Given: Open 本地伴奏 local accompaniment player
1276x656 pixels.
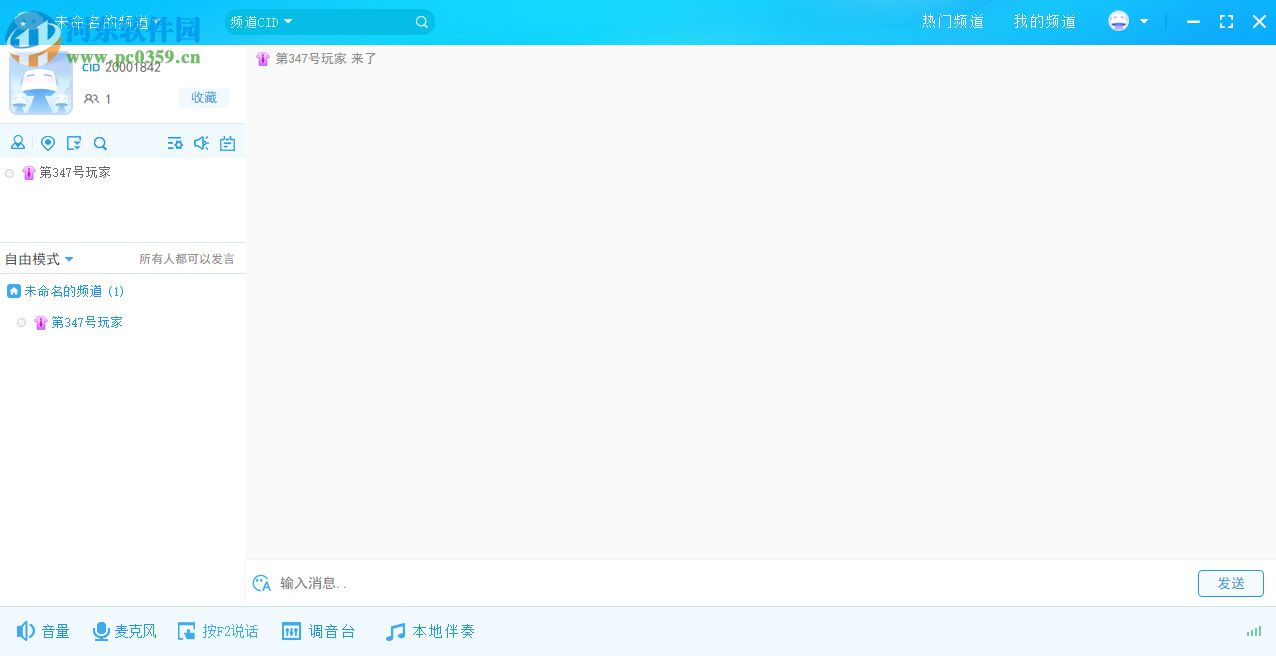Looking at the screenshot, I should pos(429,631).
